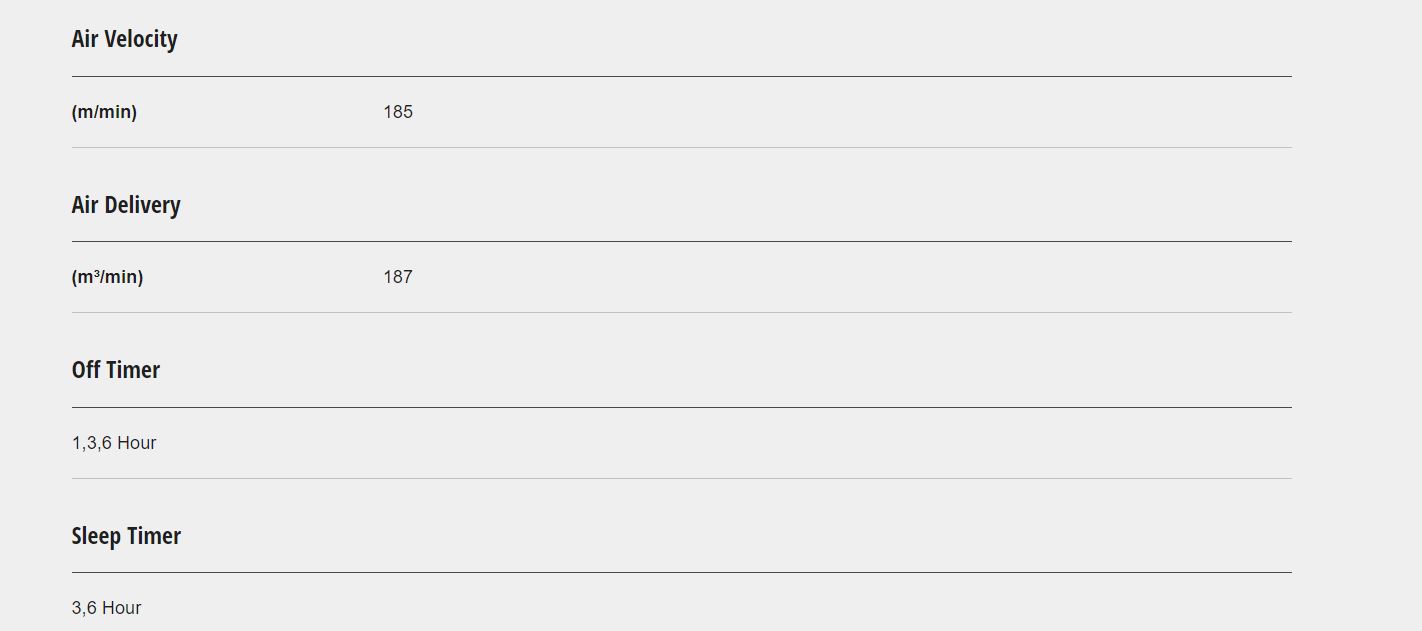1422x631 pixels.
Task: Click the 185 air velocity value
Action: [398, 112]
